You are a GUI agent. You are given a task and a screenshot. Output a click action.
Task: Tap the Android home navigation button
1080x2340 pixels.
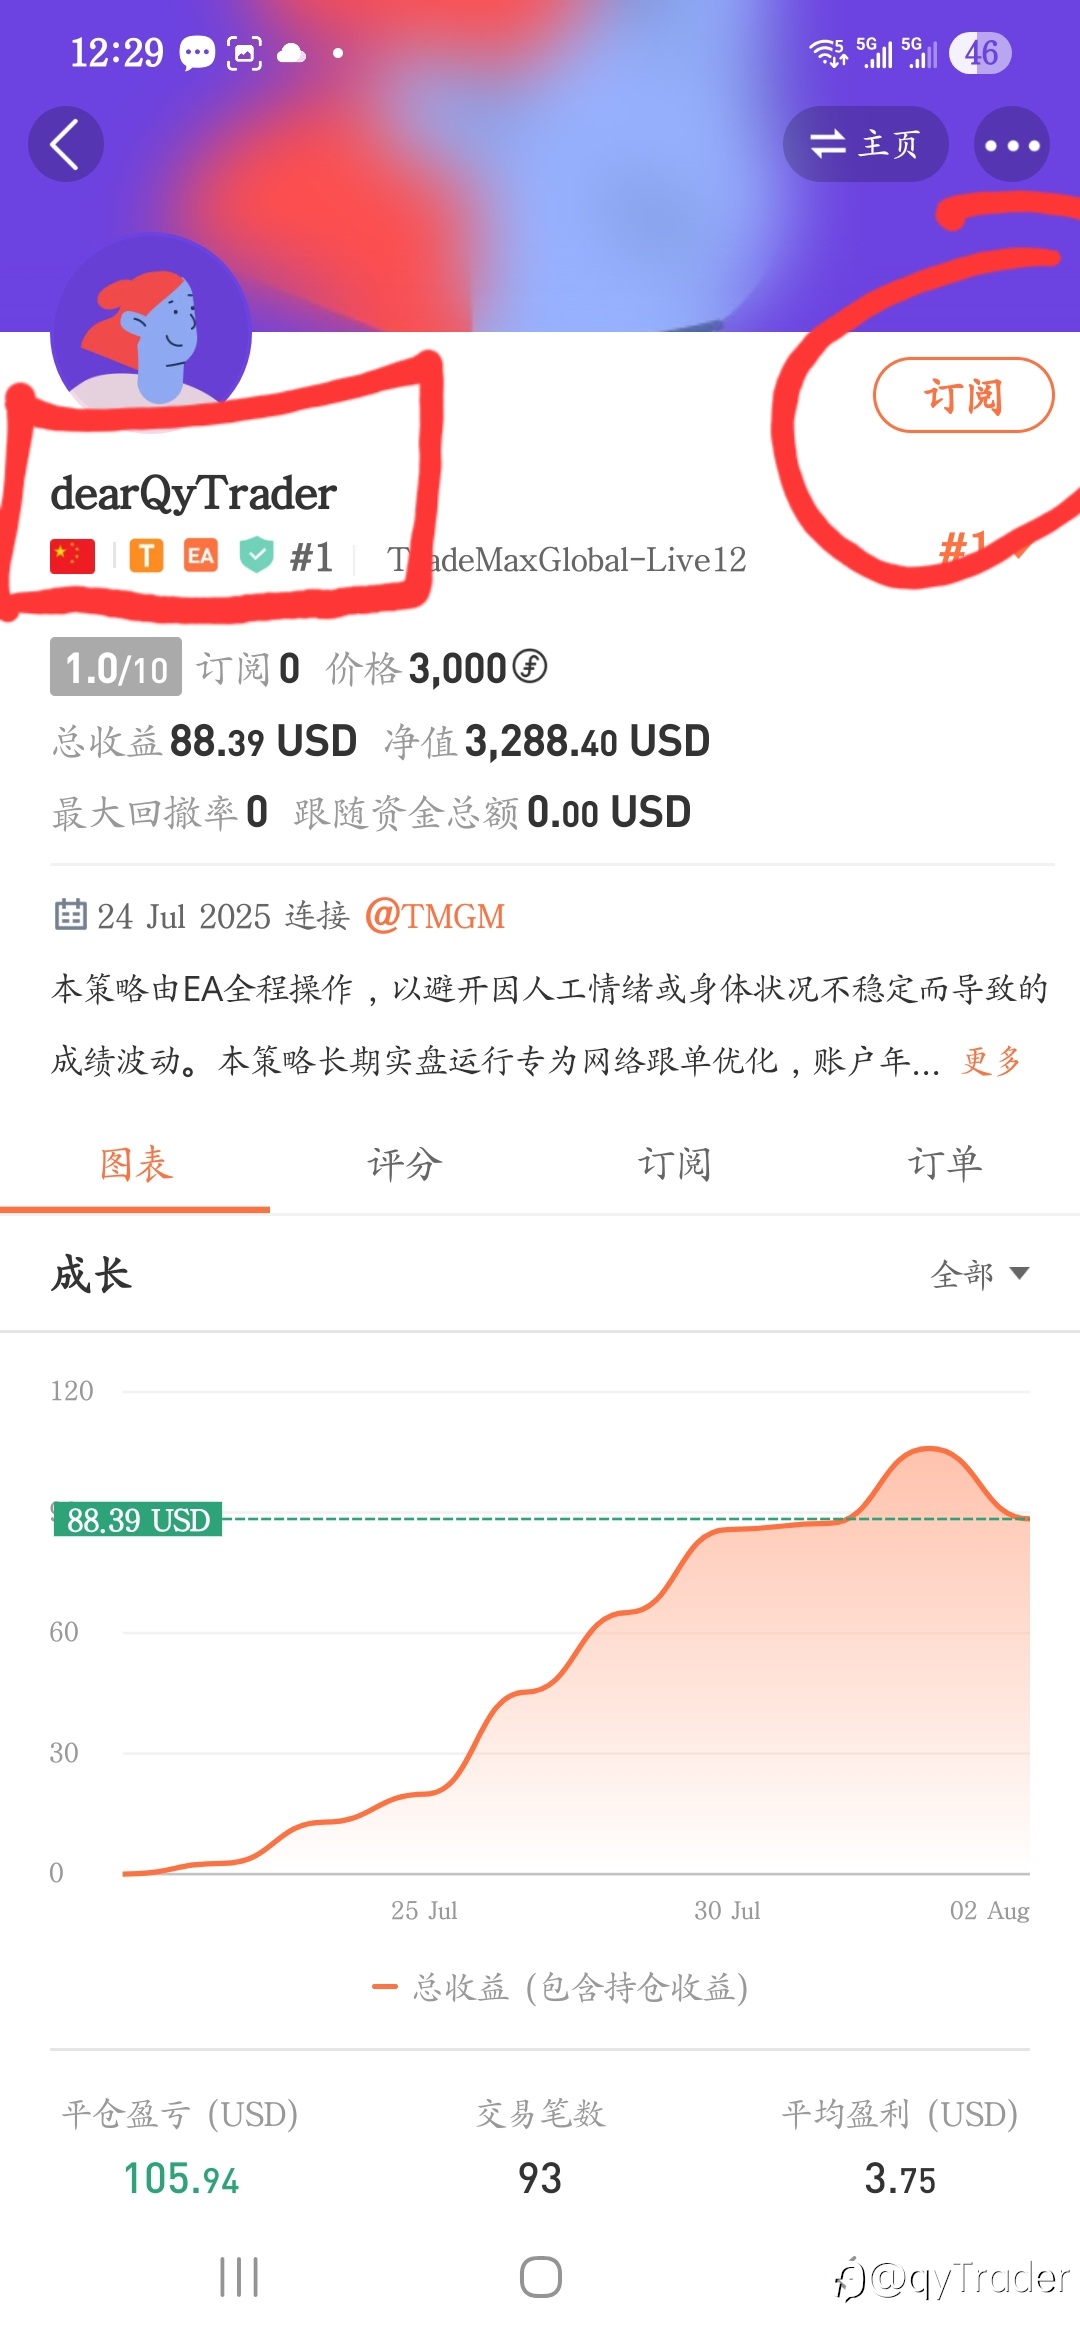pyautogui.click(x=540, y=2277)
